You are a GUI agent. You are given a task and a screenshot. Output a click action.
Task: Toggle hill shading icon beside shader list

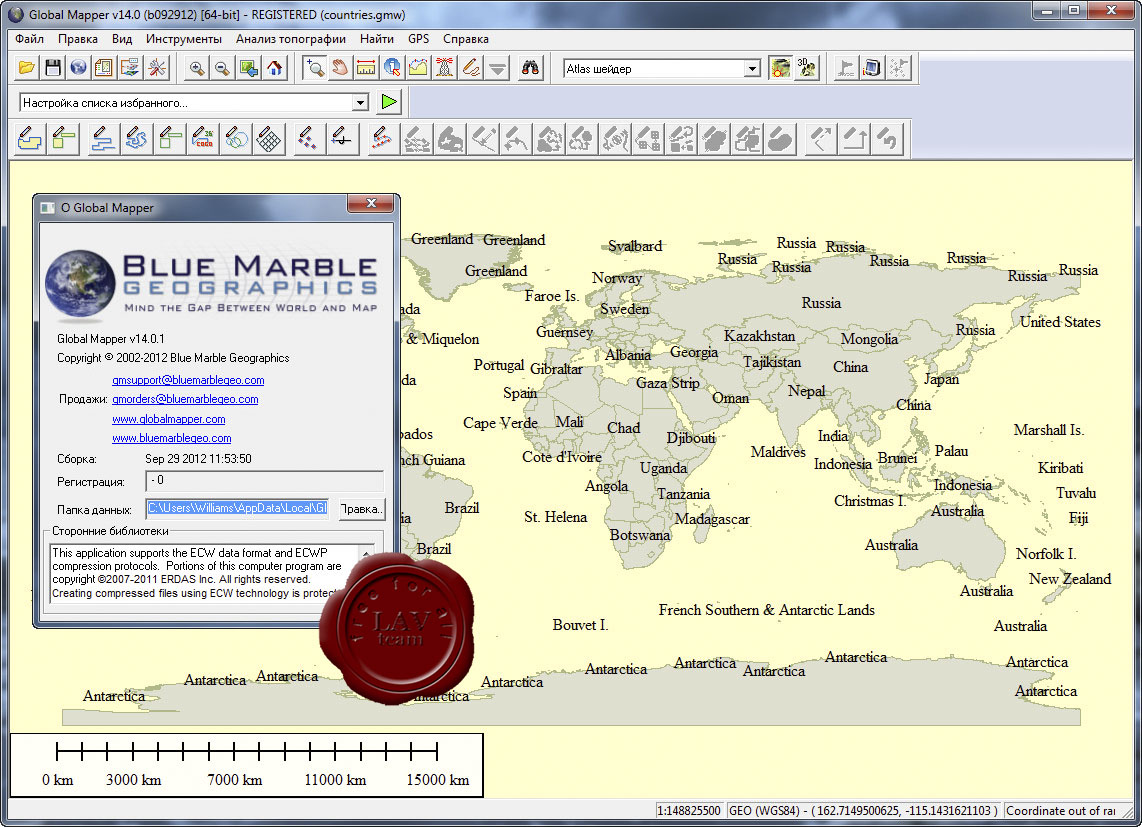[780, 68]
